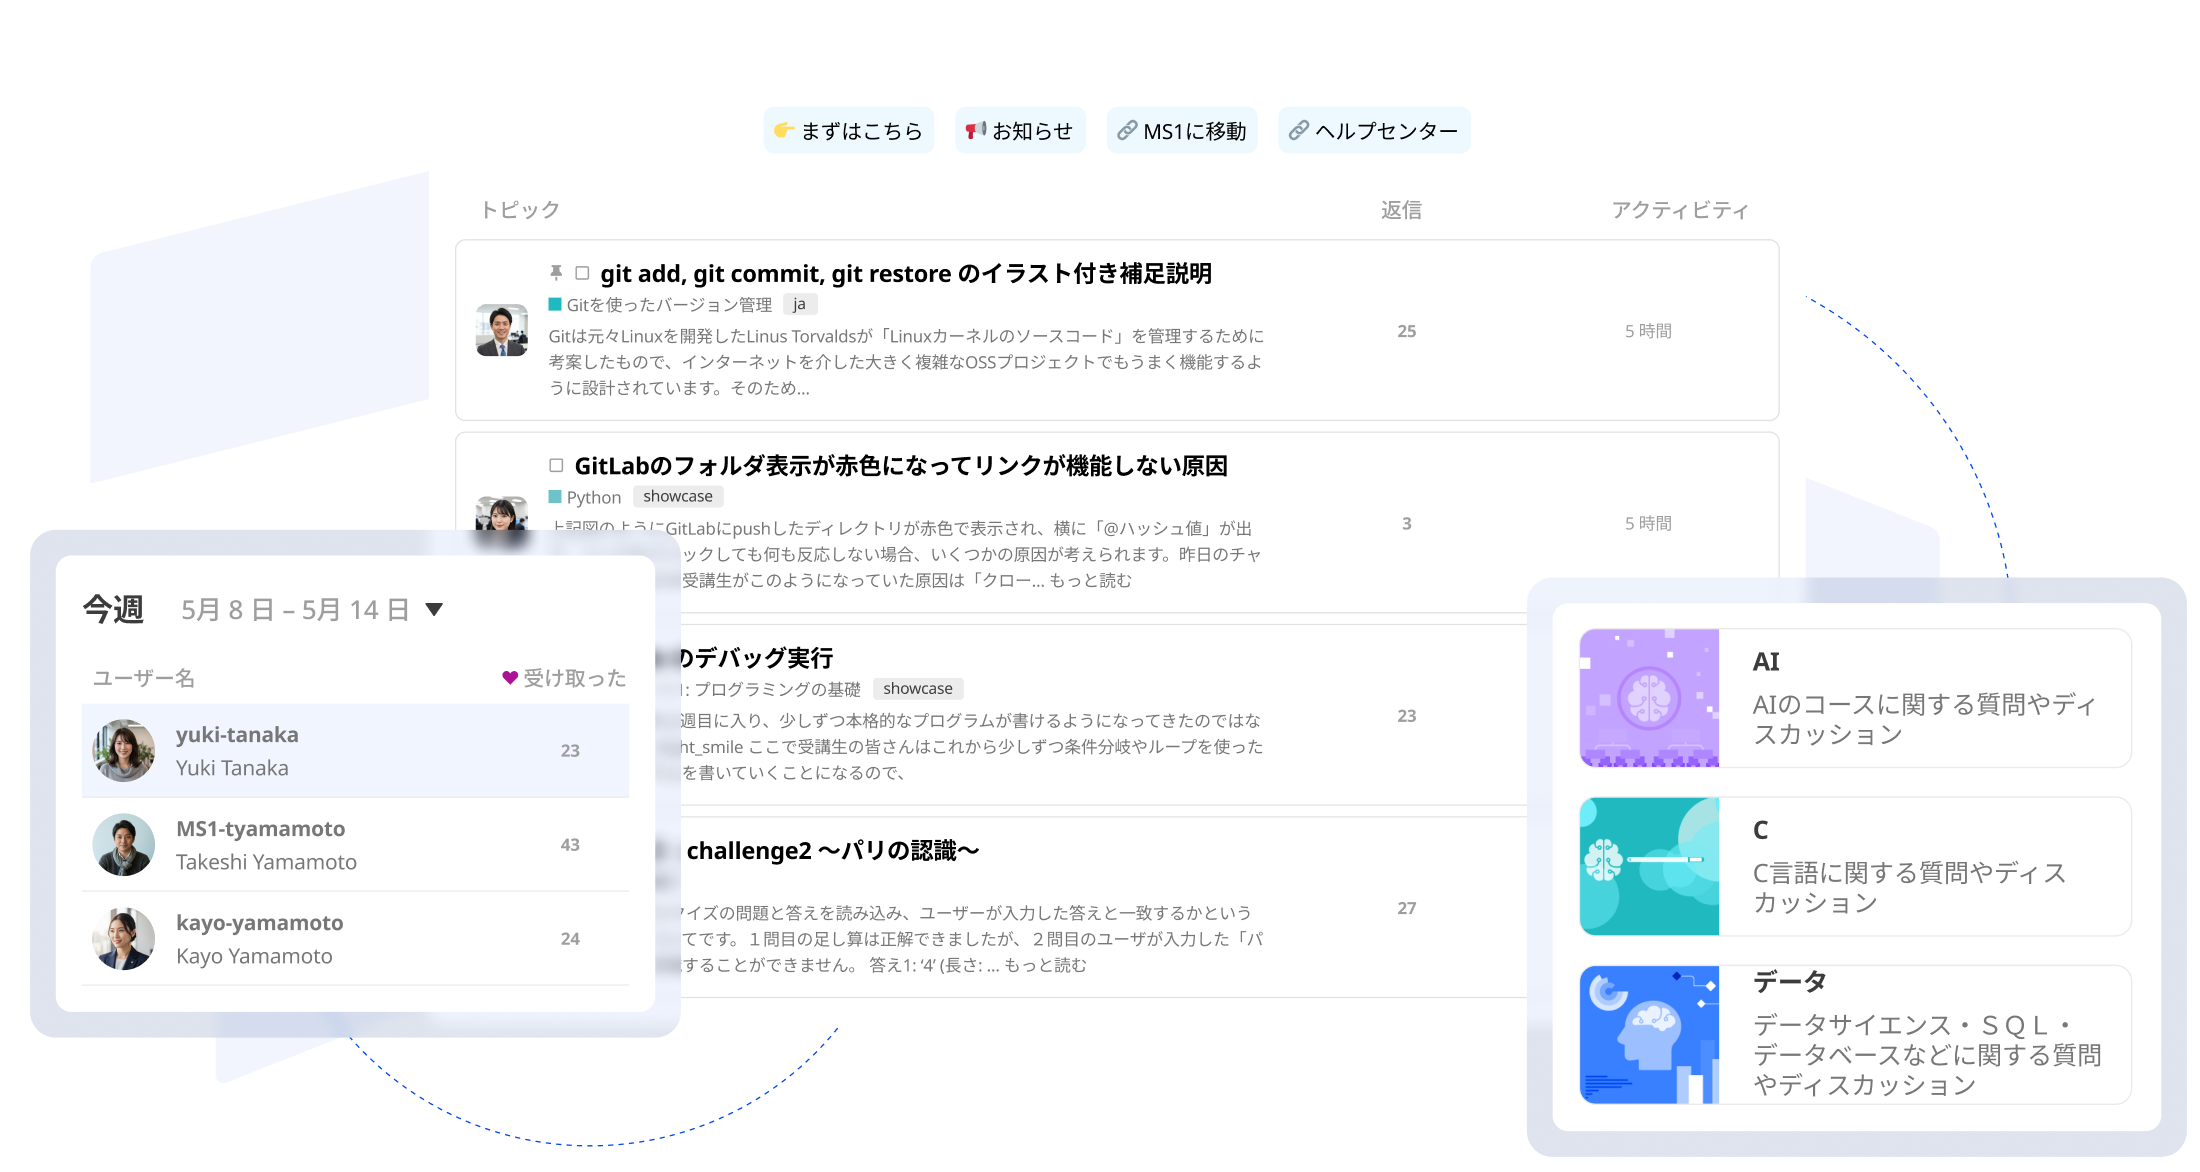Select the Gitを使ったバージョン管理 category
Image resolution: width=2200 pixels, height=1172 pixels.
coord(669,305)
